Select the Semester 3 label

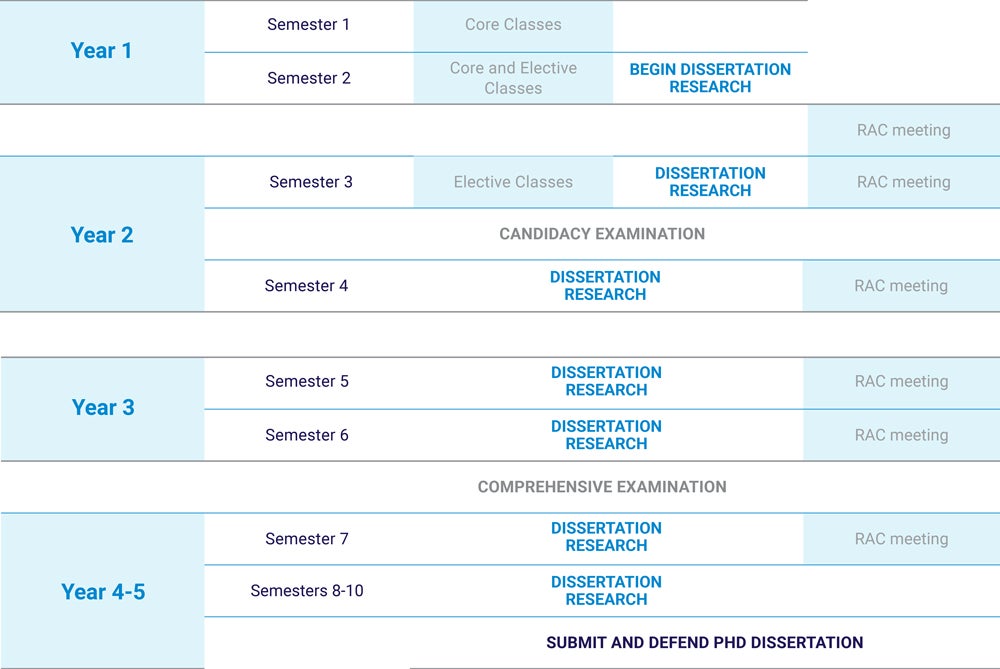(x=310, y=182)
